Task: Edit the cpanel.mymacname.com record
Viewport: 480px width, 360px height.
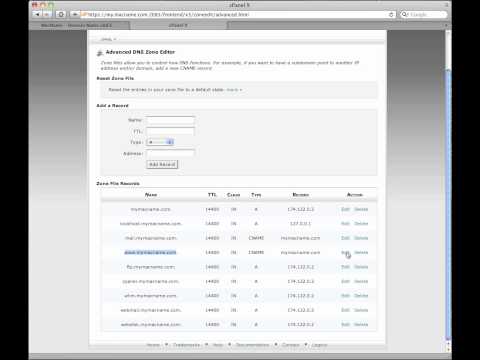Action: (x=345, y=281)
